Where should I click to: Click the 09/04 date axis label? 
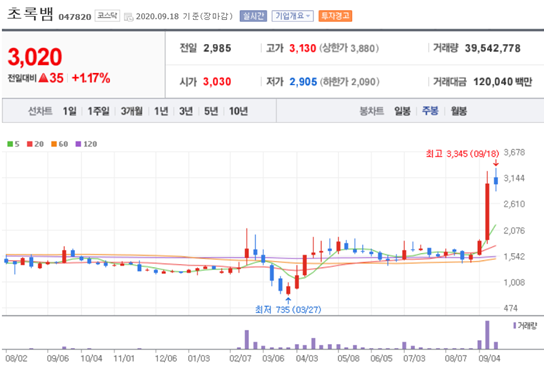pyautogui.click(x=489, y=358)
